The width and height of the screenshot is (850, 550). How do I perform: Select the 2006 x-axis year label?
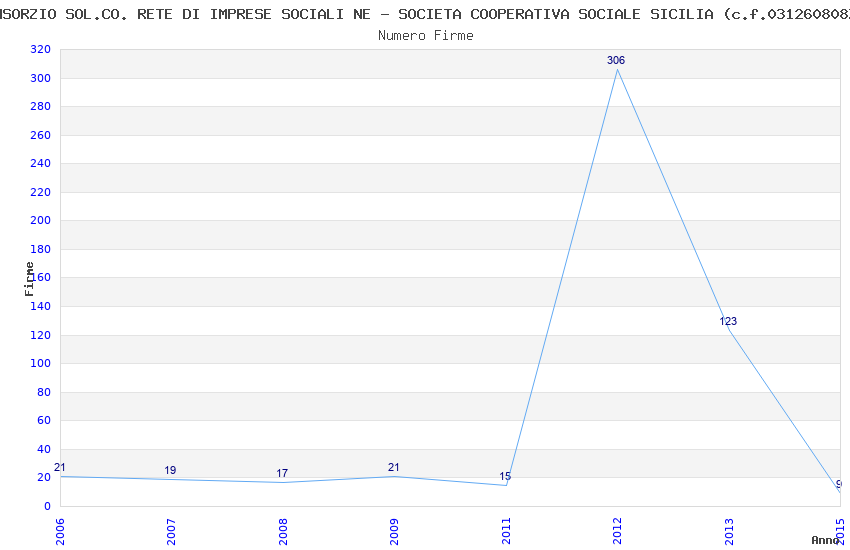click(x=60, y=532)
